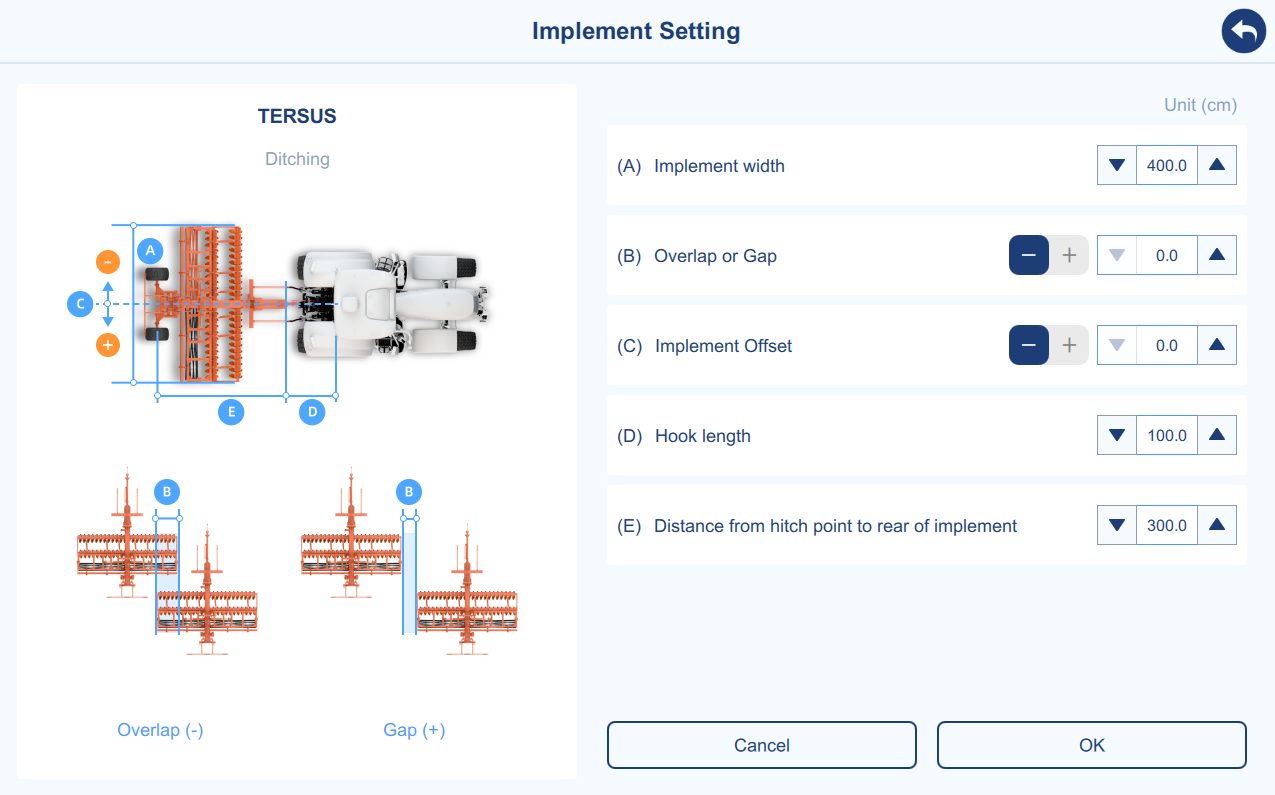Decrease Hook length with the down arrow

1117,435
